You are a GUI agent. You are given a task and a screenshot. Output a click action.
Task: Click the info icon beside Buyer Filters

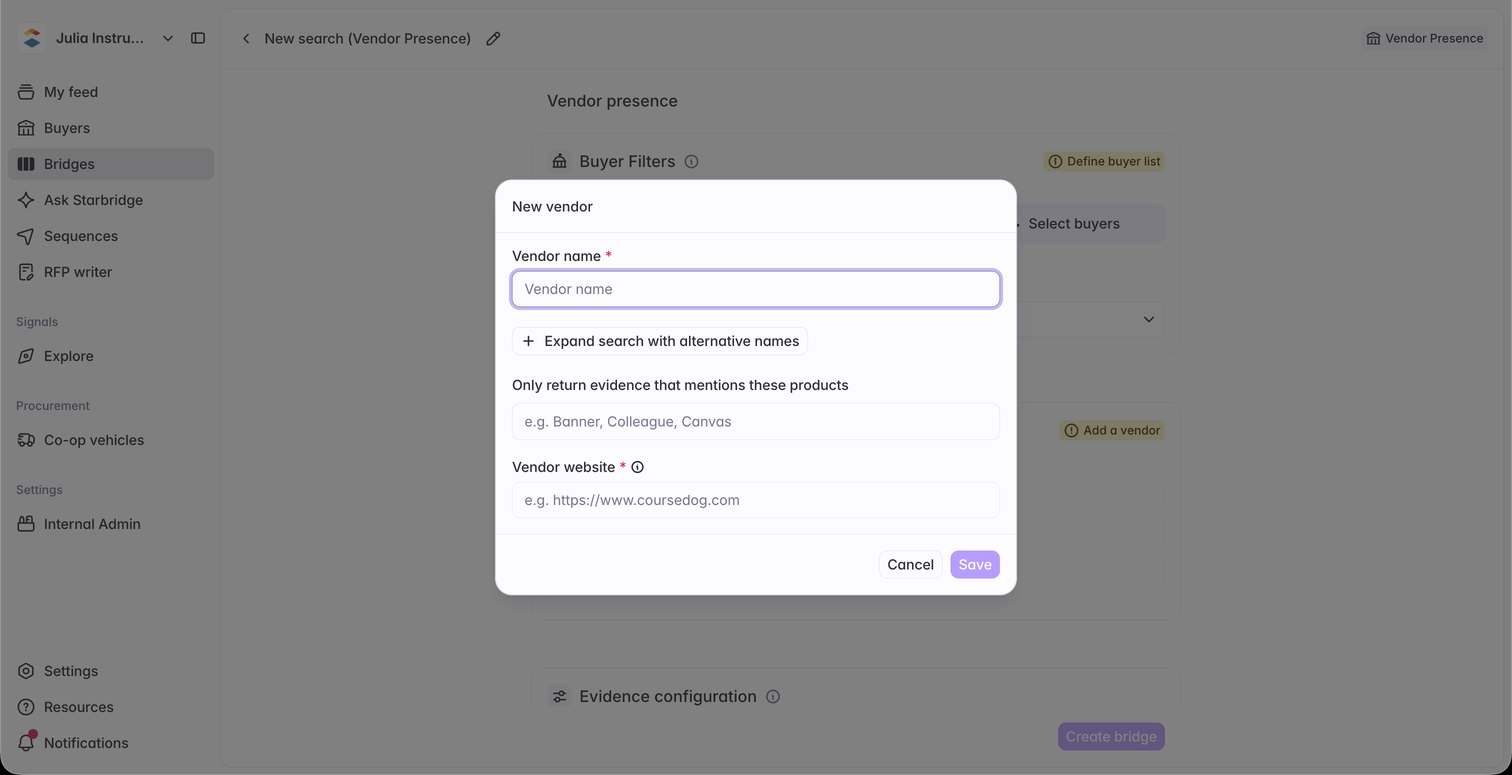(x=691, y=161)
